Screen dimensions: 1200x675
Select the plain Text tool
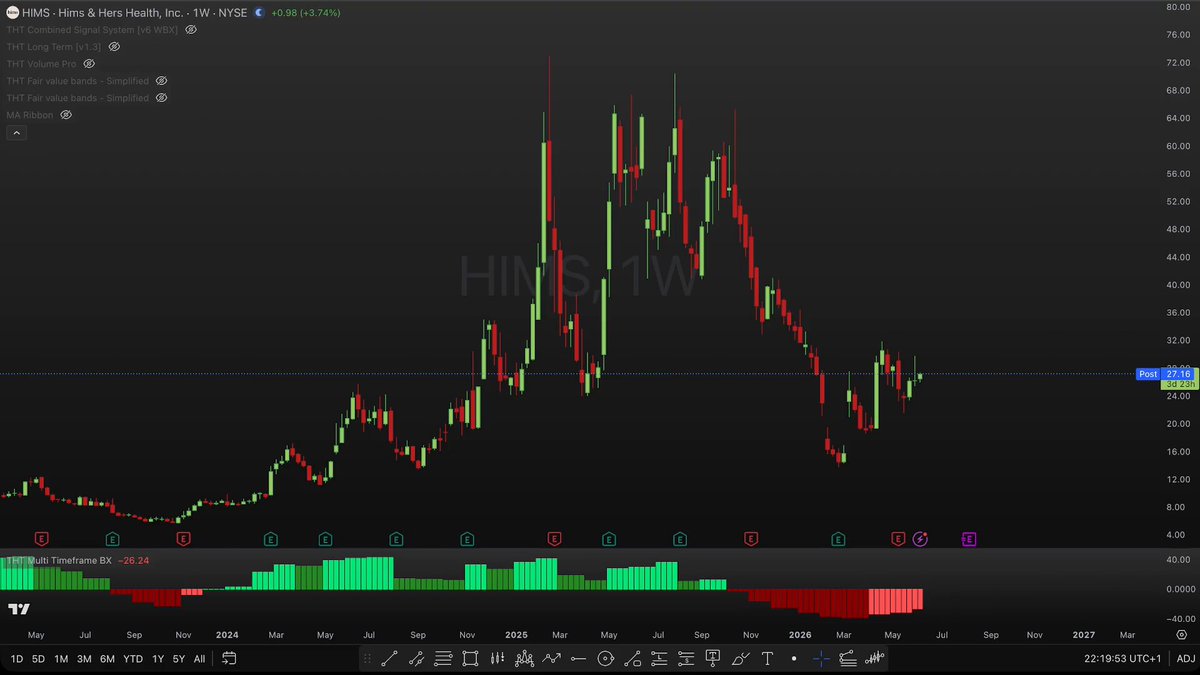[767, 658]
